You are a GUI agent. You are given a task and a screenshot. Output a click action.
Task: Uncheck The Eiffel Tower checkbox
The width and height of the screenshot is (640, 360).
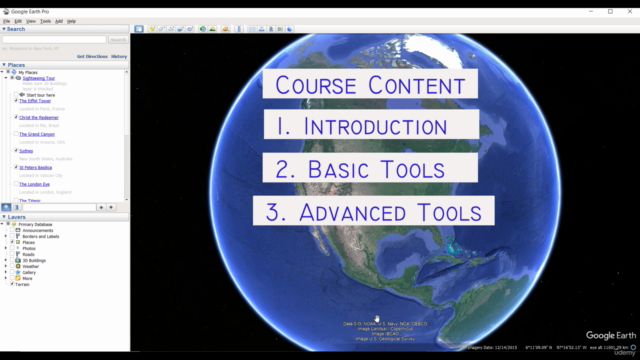point(16,100)
